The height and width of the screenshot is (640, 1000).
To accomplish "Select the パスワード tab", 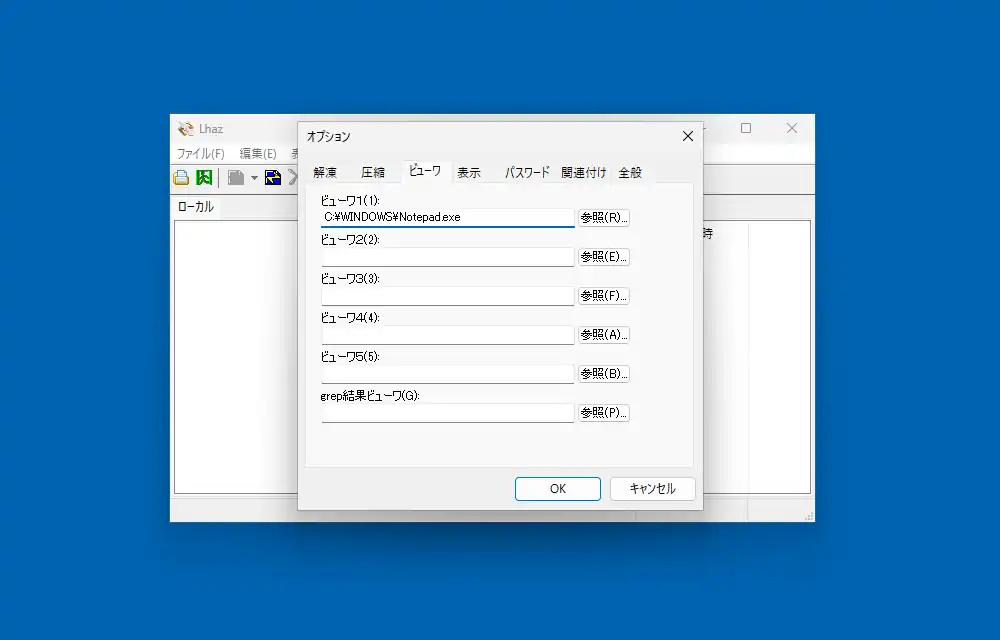I will (527, 172).
